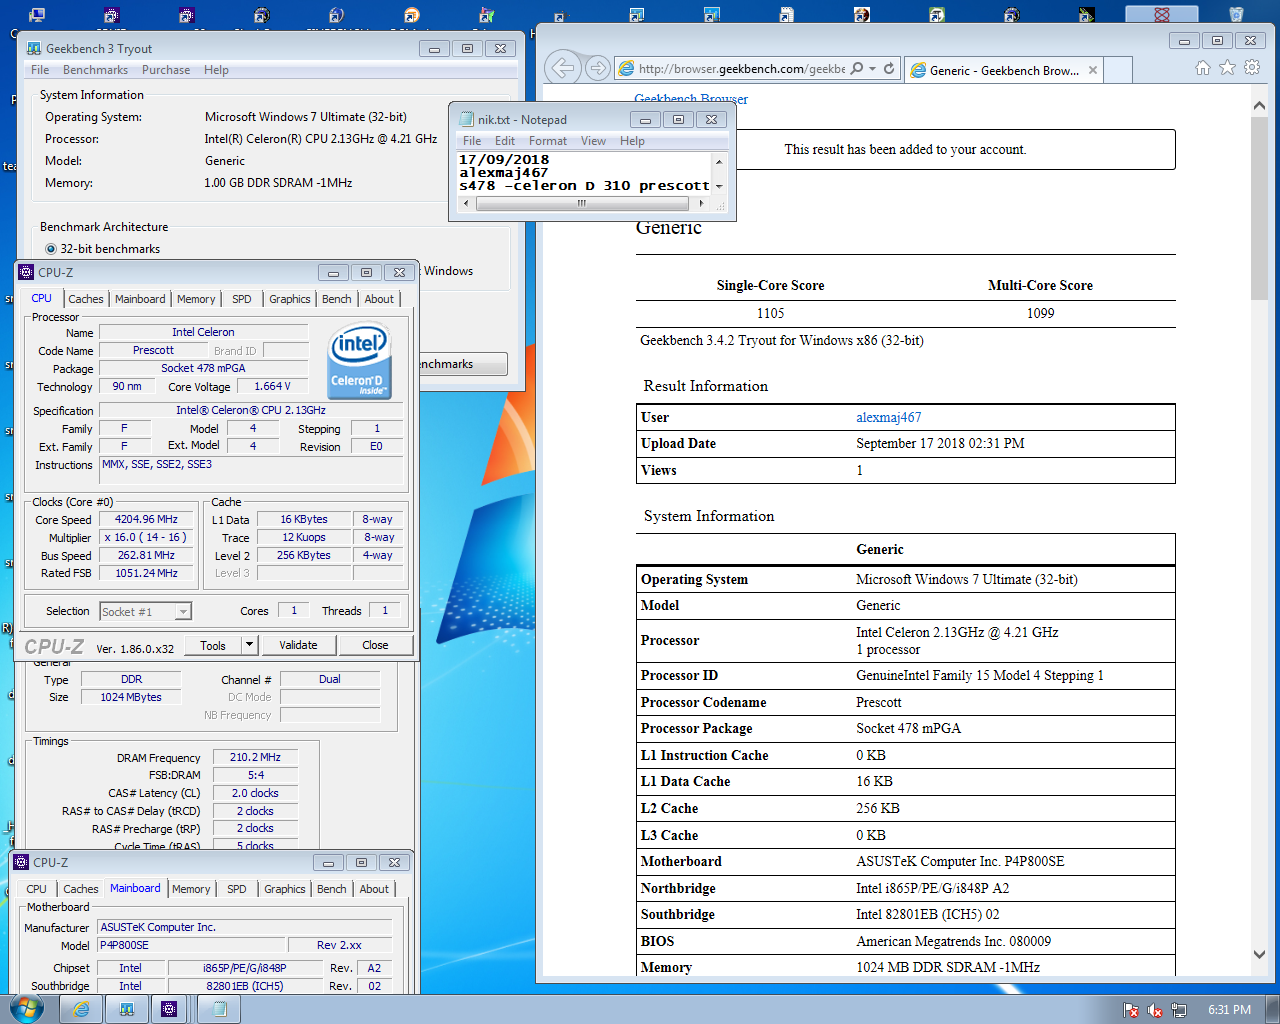Switch to Memory tab in upper CPU-Z
Image resolution: width=1280 pixels, height=1024 pixels.
196,299
